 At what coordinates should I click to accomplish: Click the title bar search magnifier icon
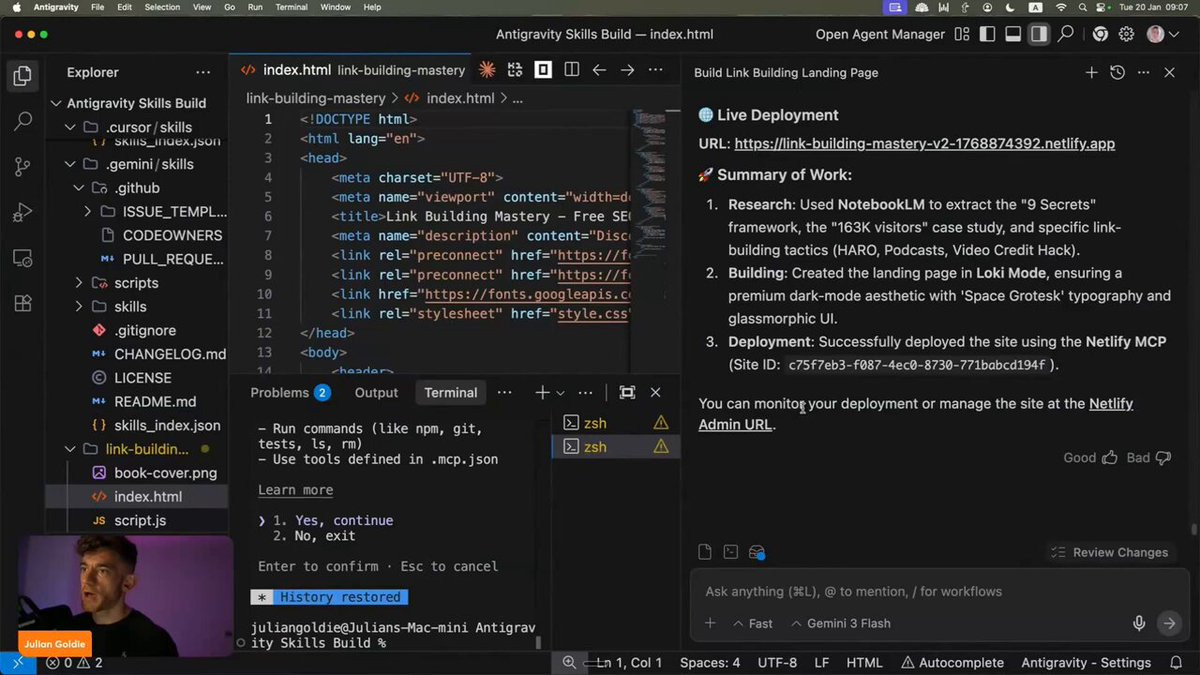click(x=1066, y=34)
